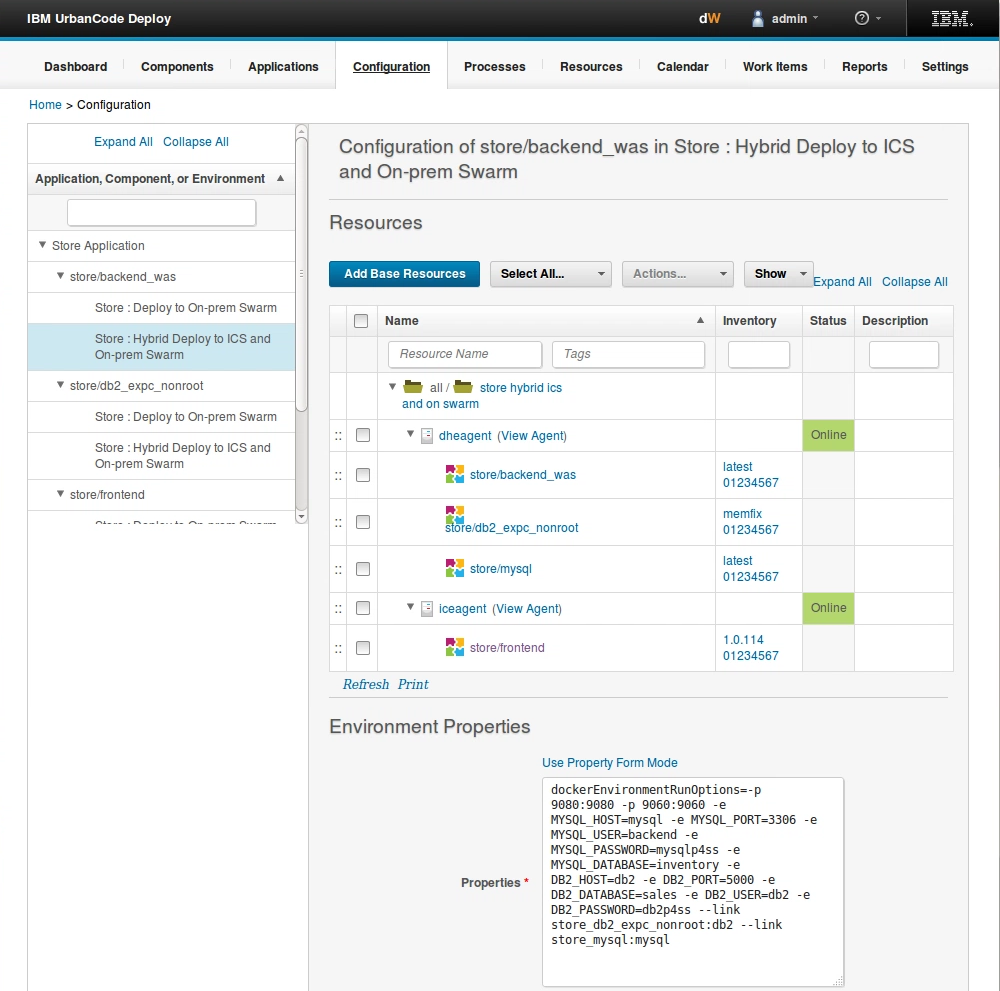Collapse the store/db2_expc_nonroot tree node in sidebar

point(60,385)
